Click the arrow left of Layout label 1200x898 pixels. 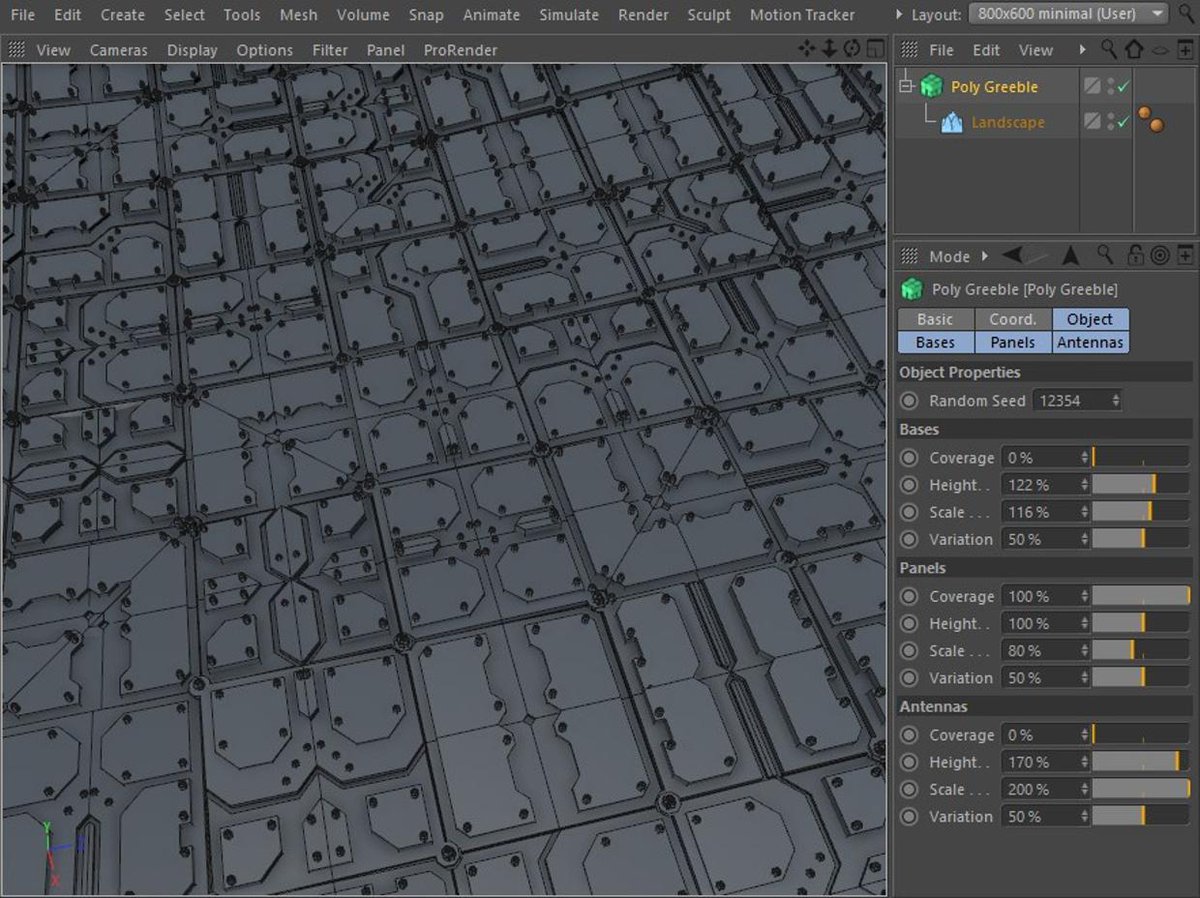pos(898,14)
